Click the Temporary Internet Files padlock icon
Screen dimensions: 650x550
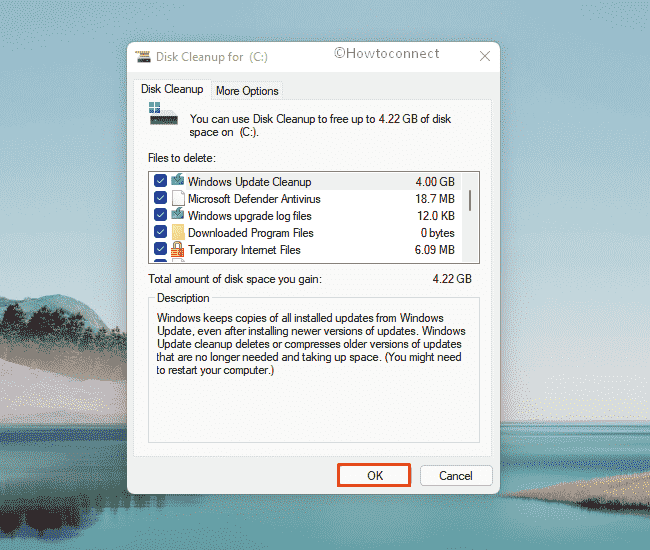[x=178, y=250]
